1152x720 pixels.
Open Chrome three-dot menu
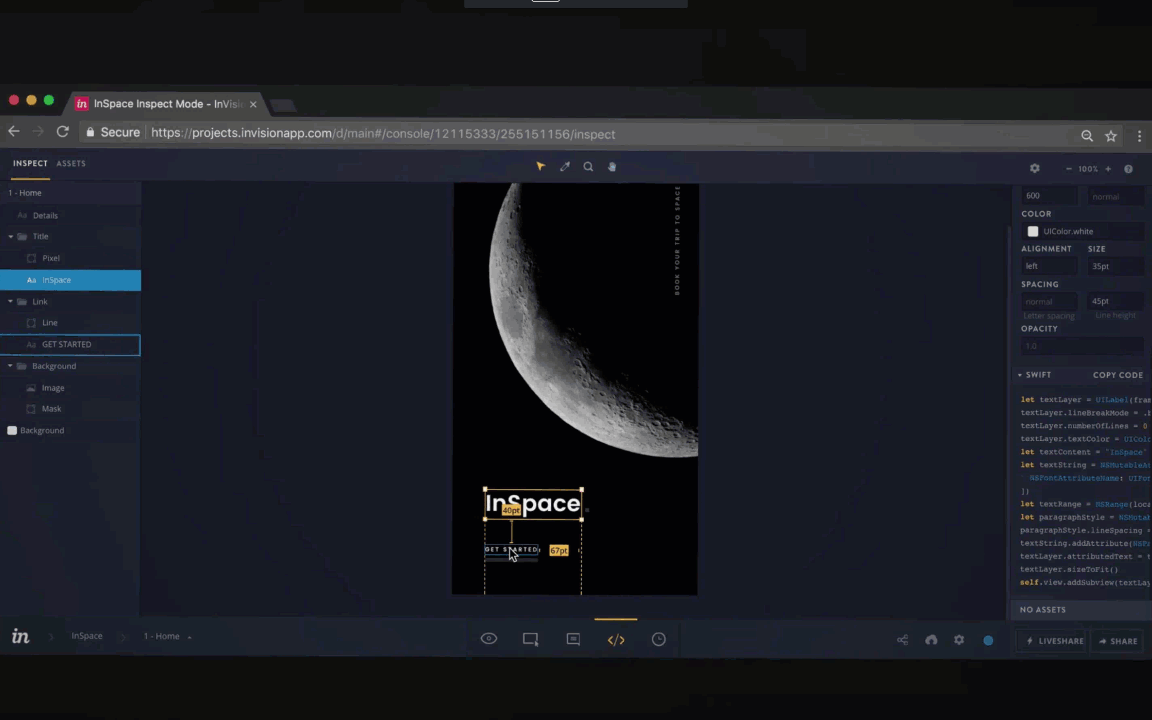pos(1140,136)
